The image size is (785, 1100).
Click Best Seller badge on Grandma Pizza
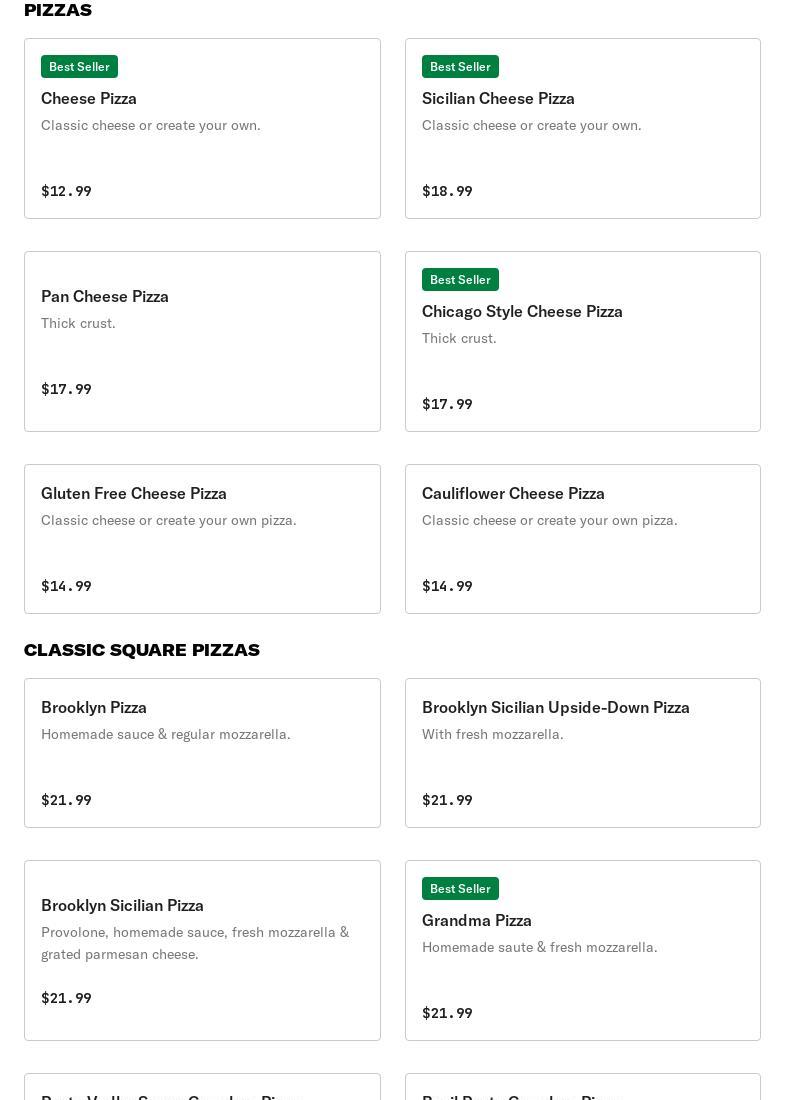pyautogui.click(x=460, y=888)
